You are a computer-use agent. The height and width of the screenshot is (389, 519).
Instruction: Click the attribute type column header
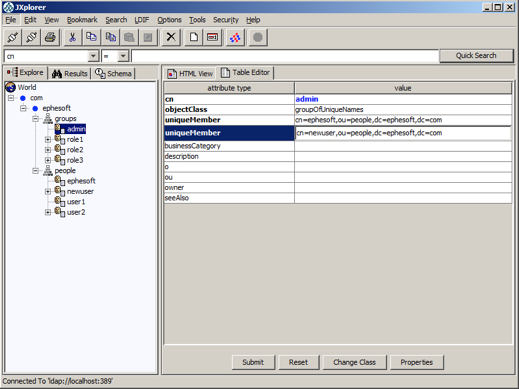point(229,88)
